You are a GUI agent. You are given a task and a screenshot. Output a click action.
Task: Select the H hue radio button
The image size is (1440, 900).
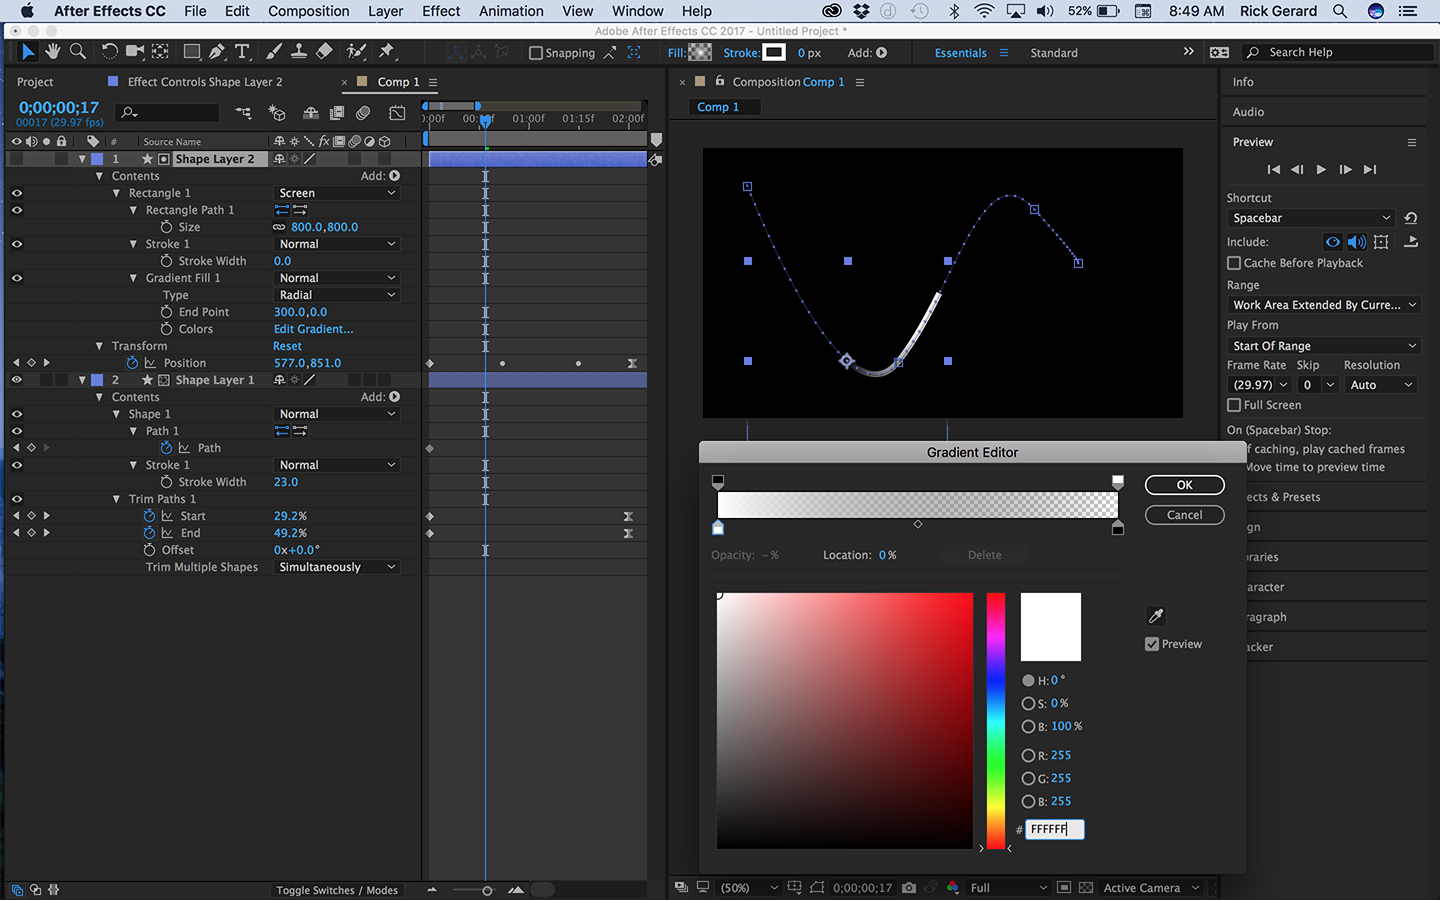point(1028,680)
